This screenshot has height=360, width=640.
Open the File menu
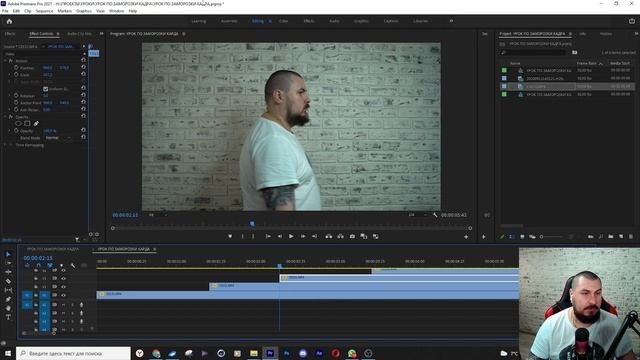click(x=5, y=11)
